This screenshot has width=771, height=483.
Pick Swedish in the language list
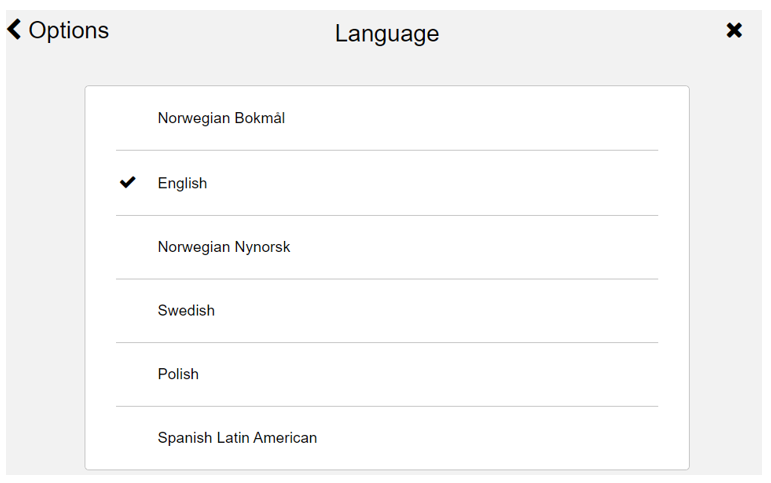click(x=387, y=310)
